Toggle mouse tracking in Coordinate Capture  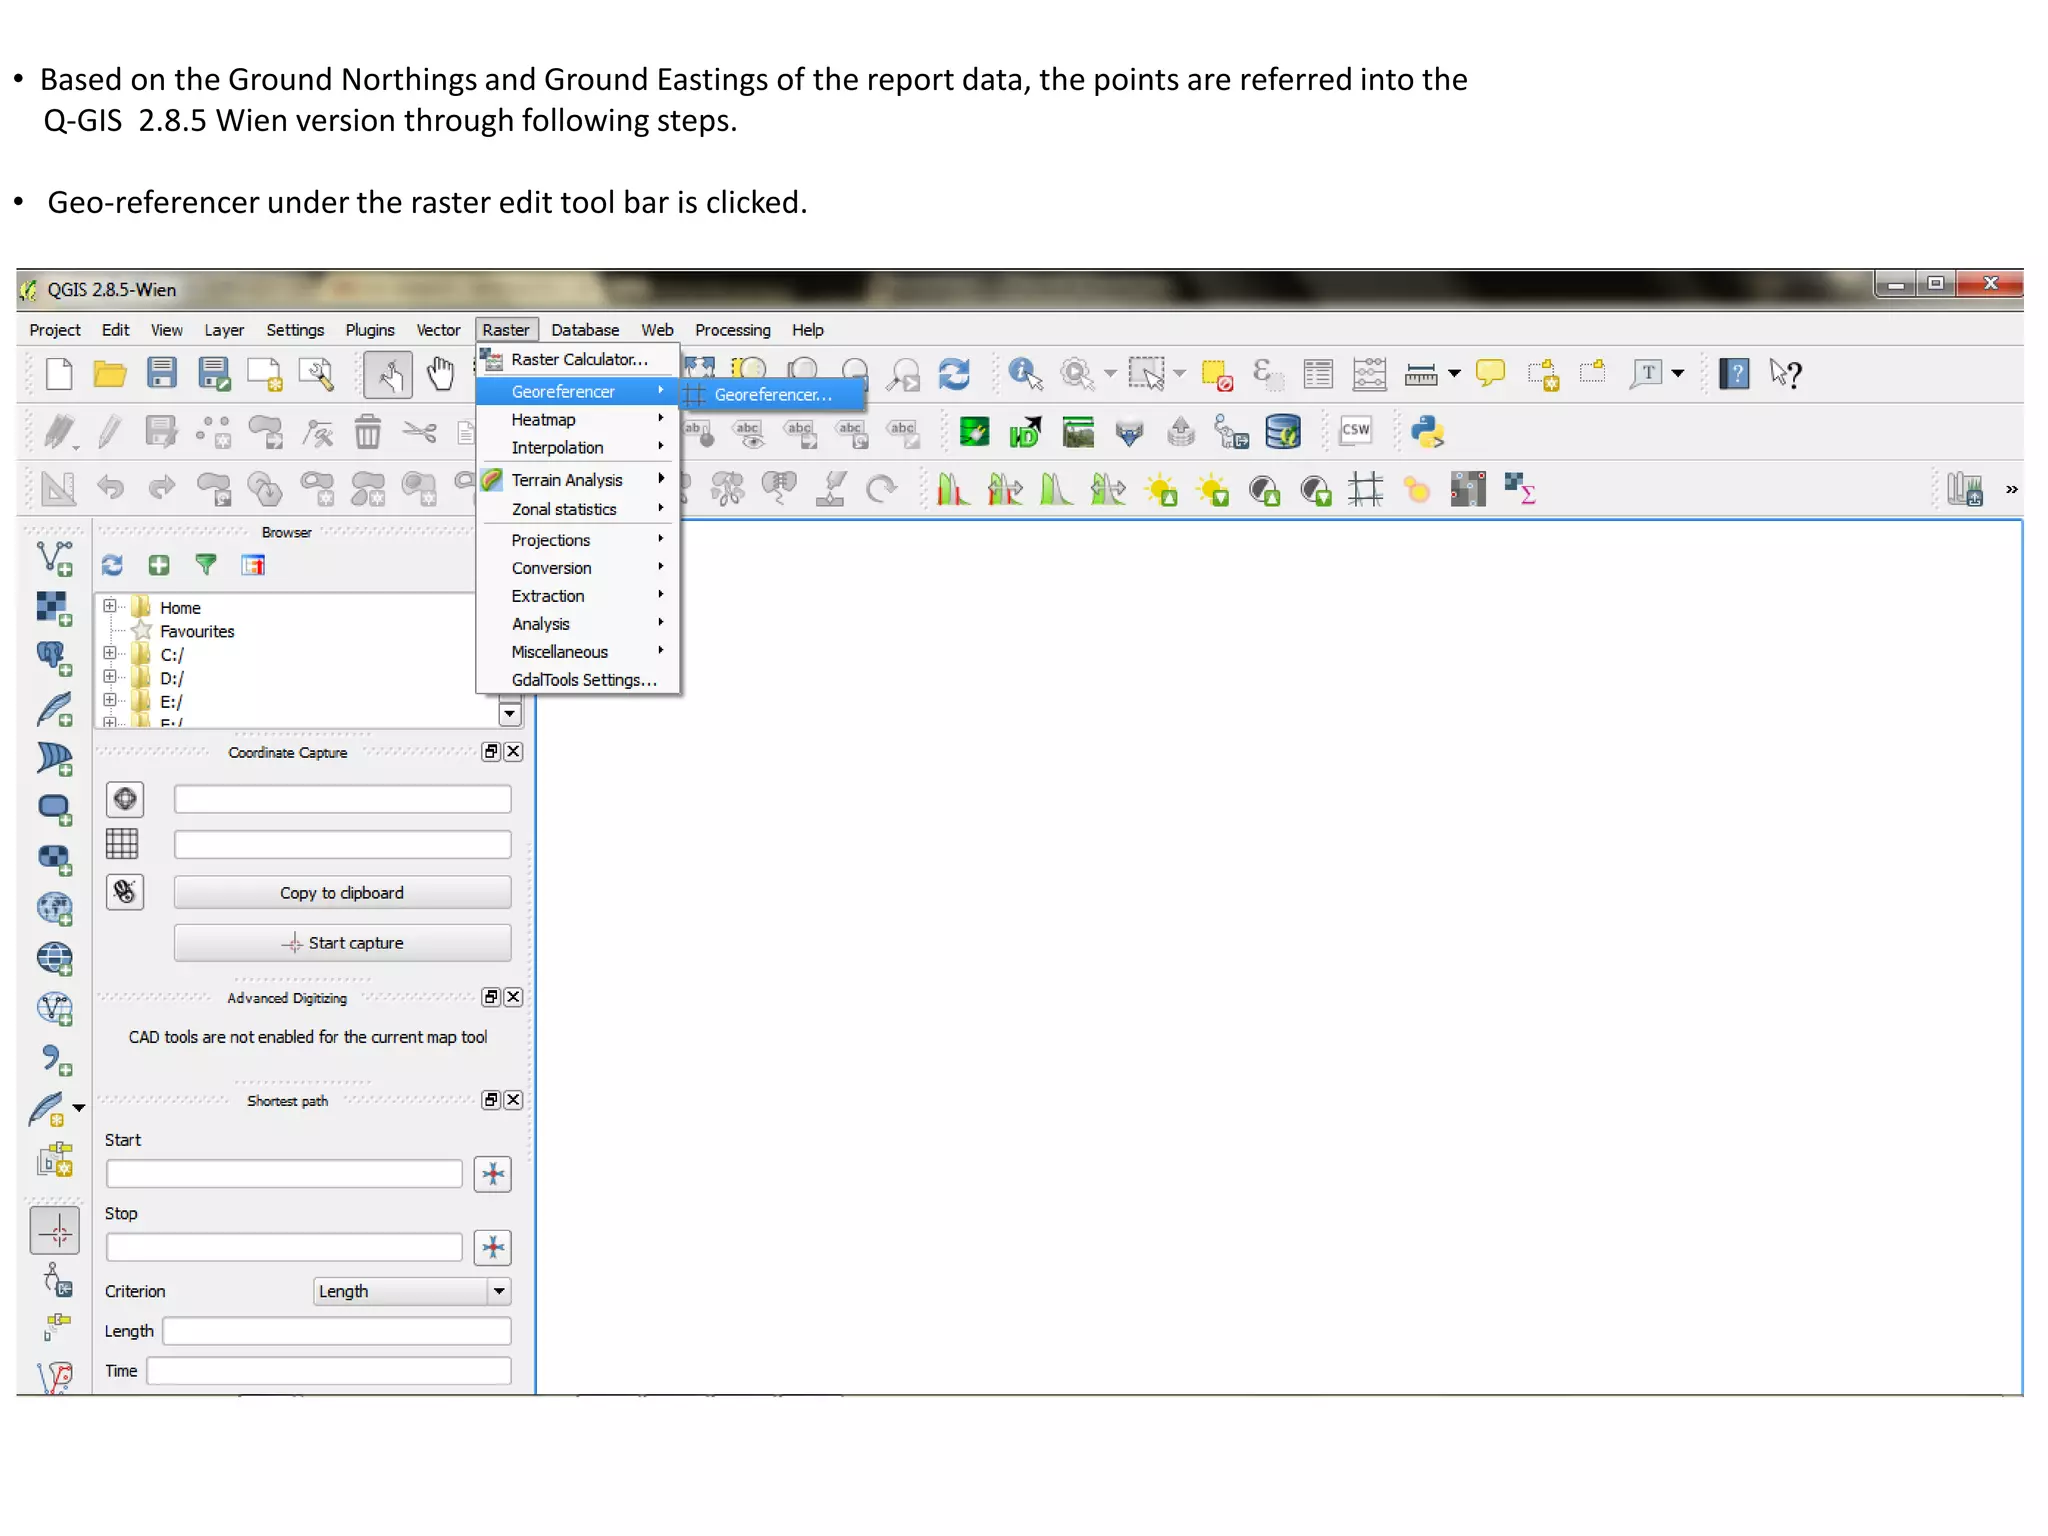pos(125,892)
